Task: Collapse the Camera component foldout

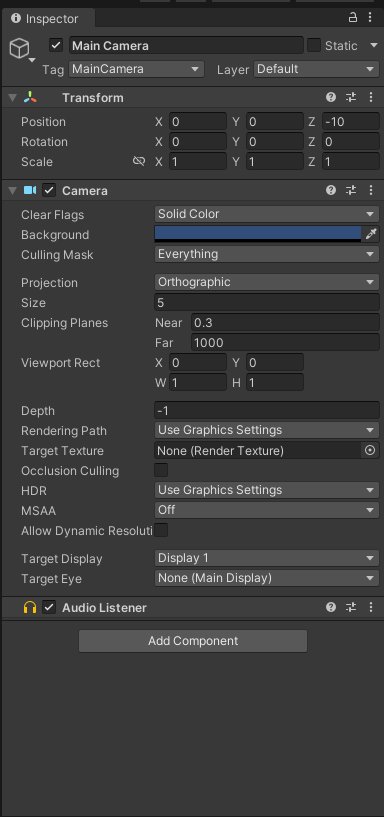Action: point(13,190)
